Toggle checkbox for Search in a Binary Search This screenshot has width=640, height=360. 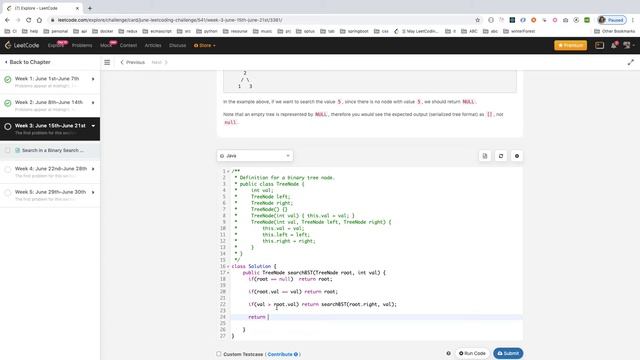pos(8,150)
